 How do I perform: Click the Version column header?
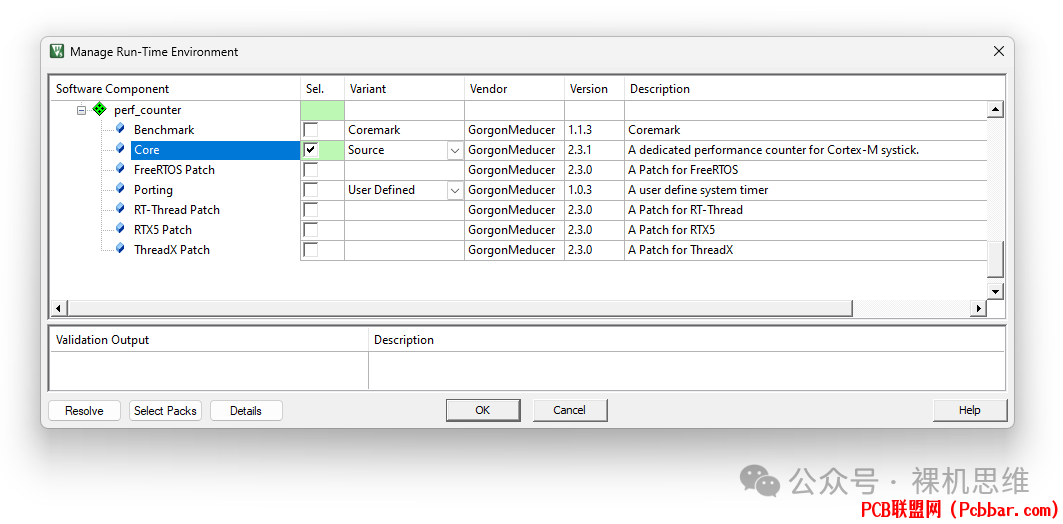coord(595,89)
